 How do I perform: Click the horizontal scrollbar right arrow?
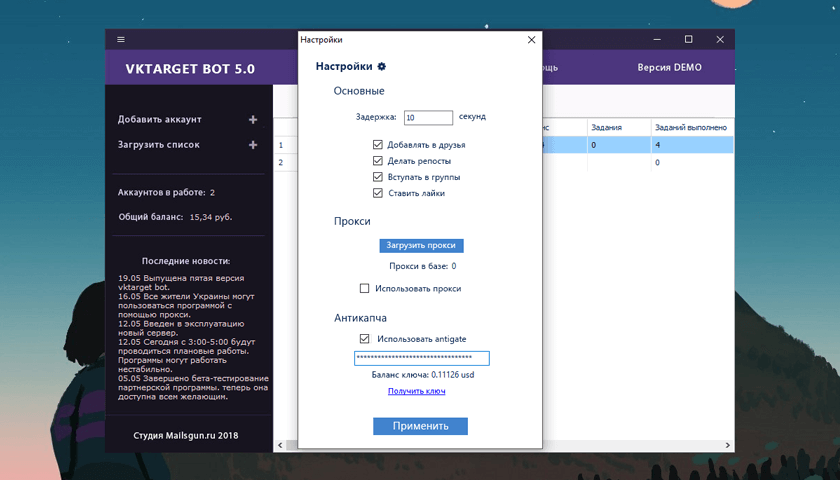pos(728,445)
